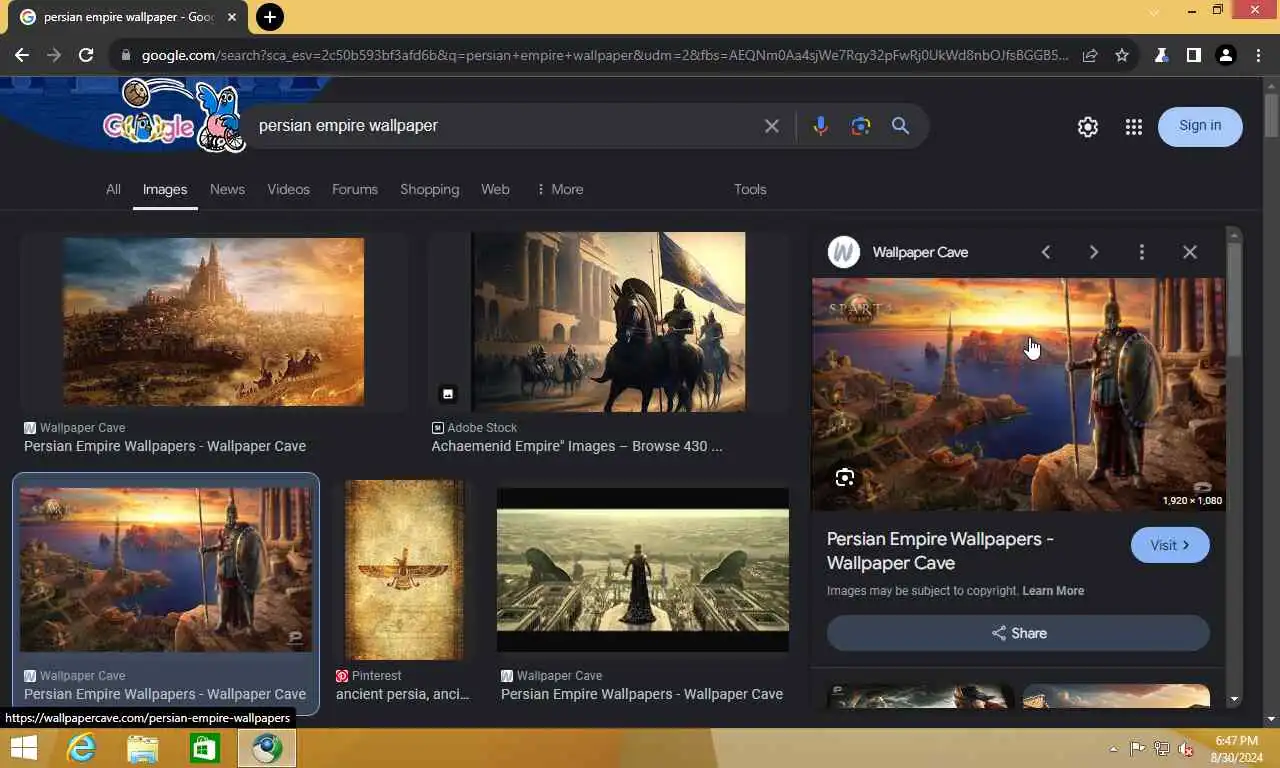Screen dimensions: 1280x768
Task: Search inside preview image with Lens
Action: click(x=845, y=477)
